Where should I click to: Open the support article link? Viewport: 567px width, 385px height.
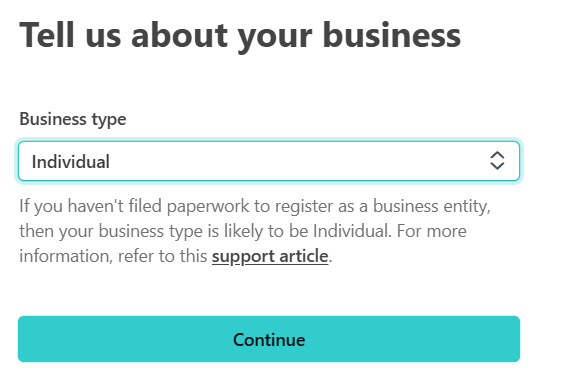270,256
